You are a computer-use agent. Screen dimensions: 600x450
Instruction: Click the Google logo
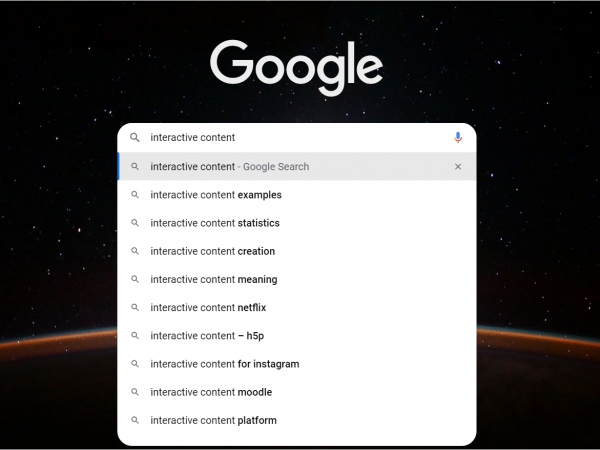click(x=297, y=66)
